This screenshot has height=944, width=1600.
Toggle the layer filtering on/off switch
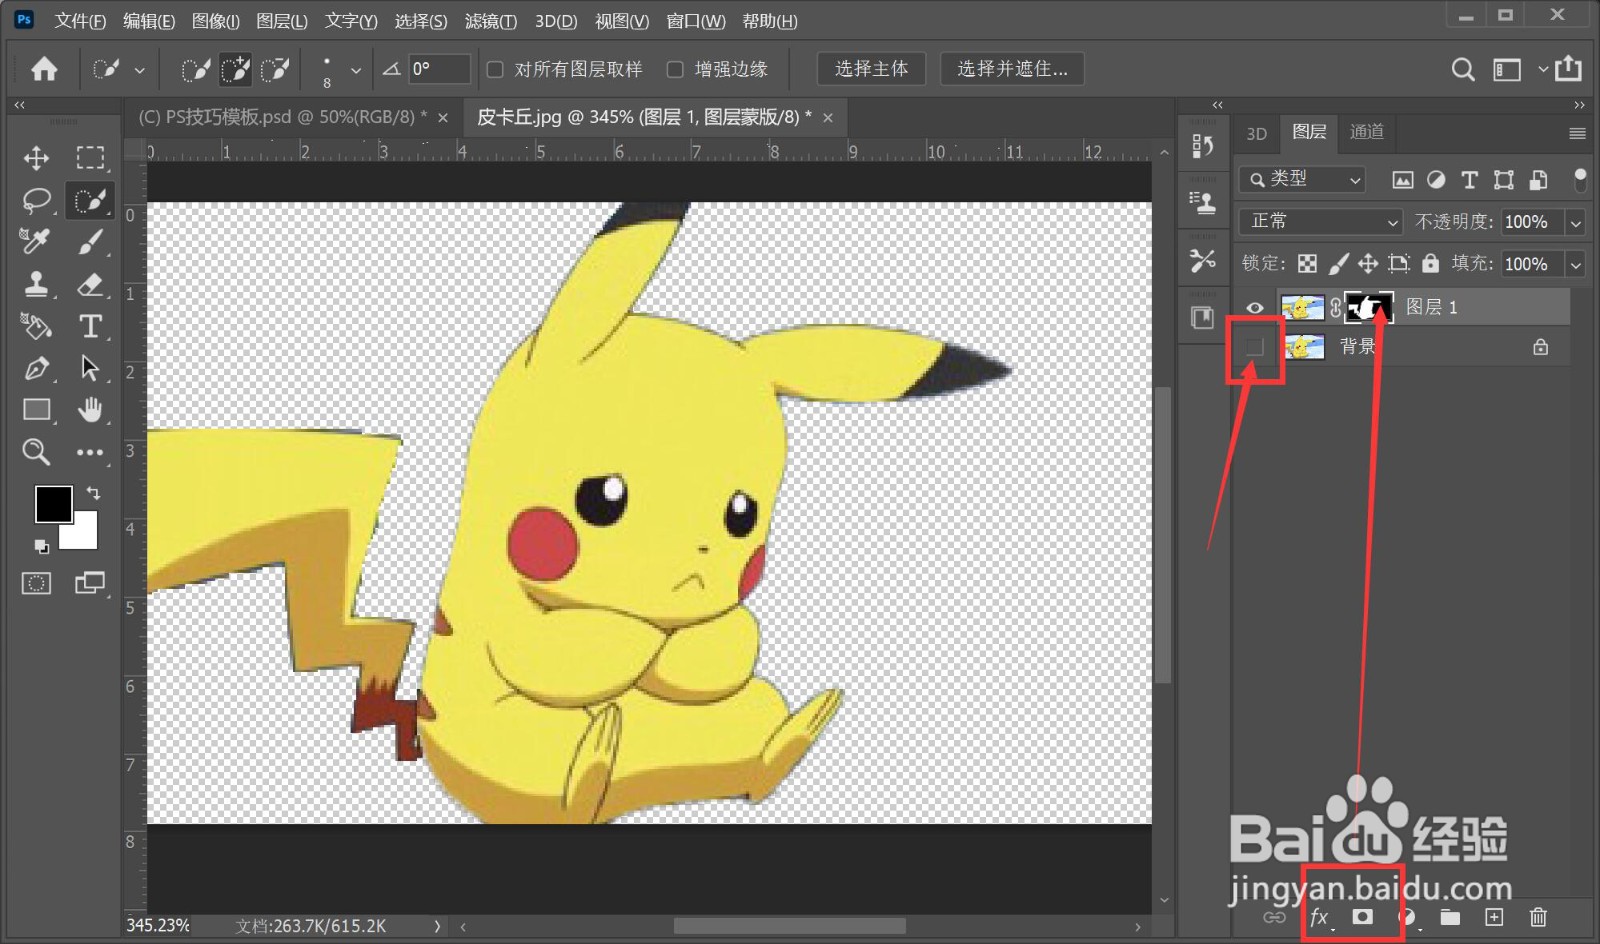[x=1580, y=179]
